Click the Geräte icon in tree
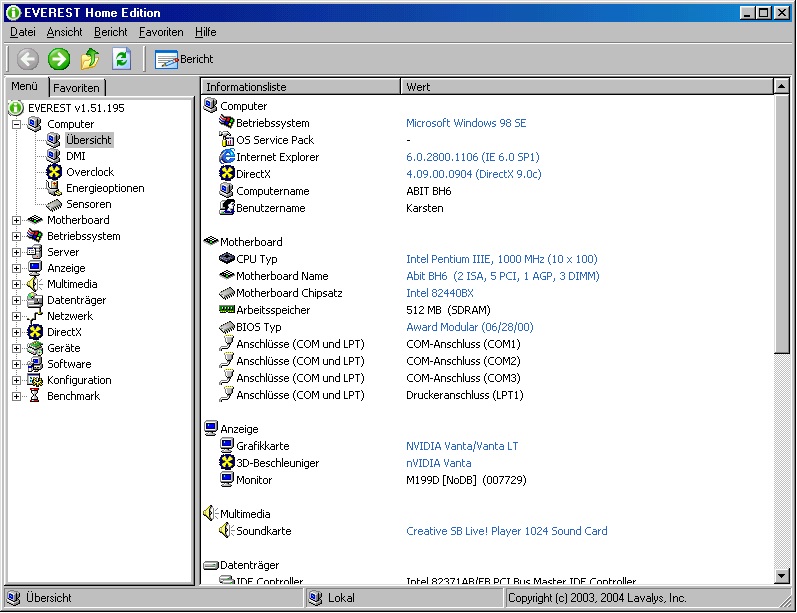 pos(35,348)
